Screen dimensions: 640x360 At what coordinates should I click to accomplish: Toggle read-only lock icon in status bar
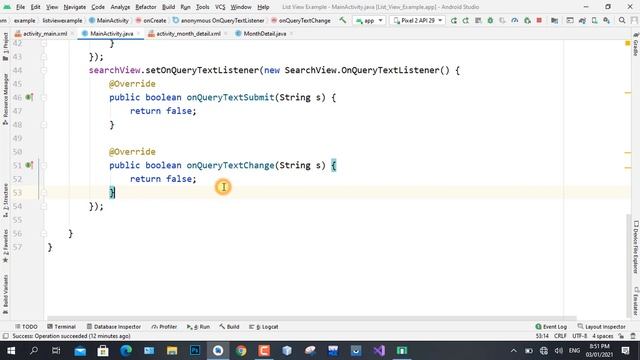click(x=621, y=336)
